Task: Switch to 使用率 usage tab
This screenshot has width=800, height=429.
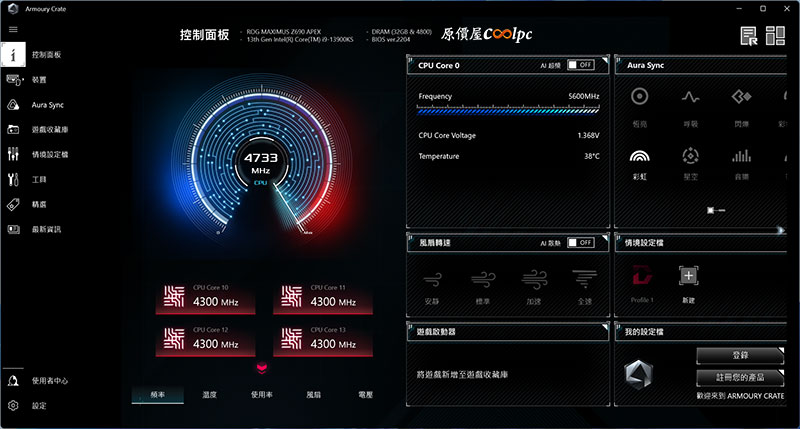Action: coord(262,395)
